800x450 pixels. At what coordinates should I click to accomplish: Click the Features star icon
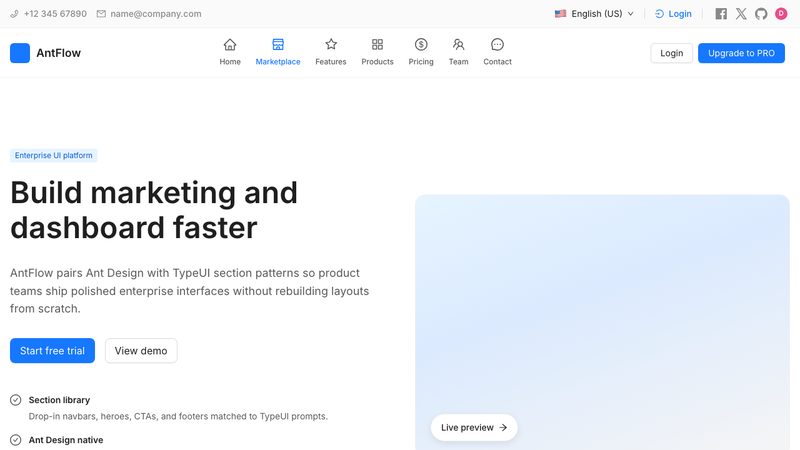tap(331, 45)
